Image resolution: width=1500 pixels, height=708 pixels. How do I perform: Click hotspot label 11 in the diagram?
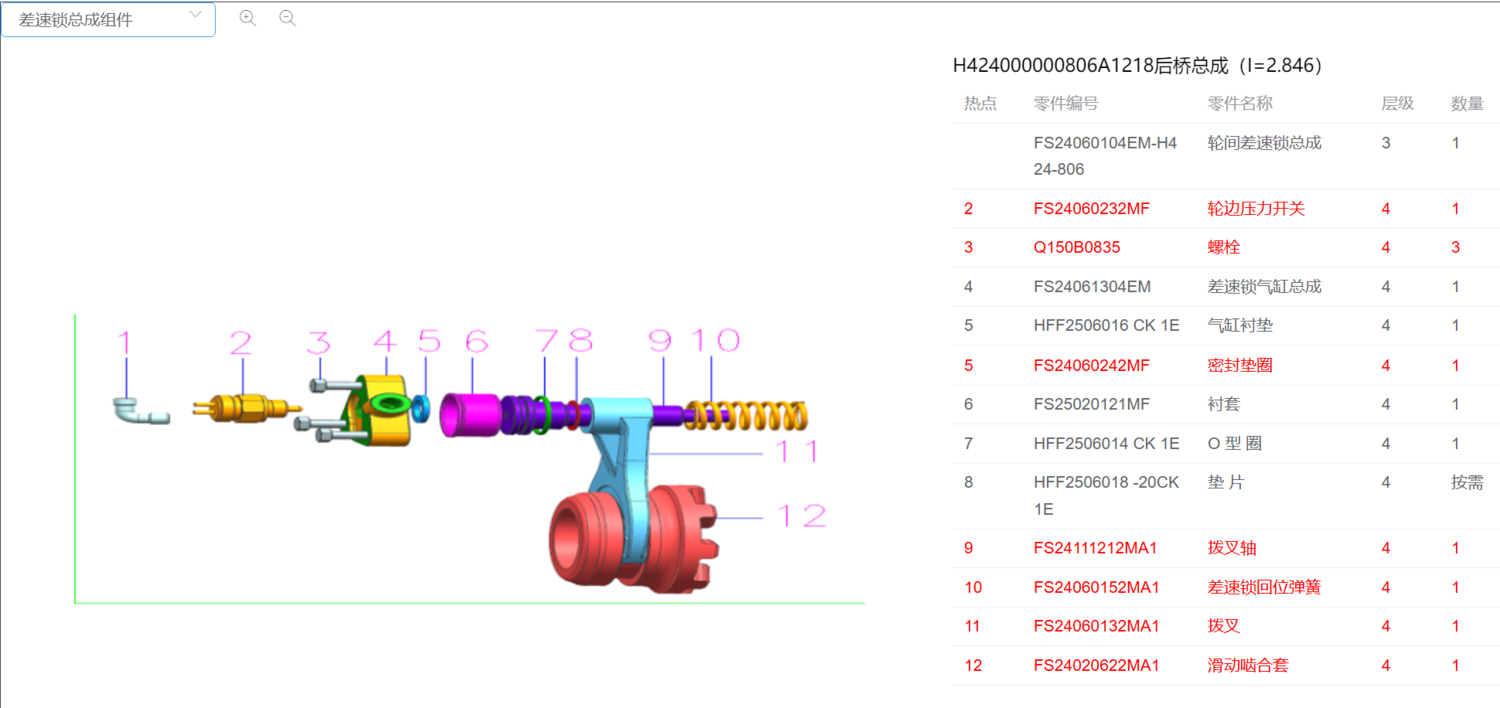tap(798, 452)
